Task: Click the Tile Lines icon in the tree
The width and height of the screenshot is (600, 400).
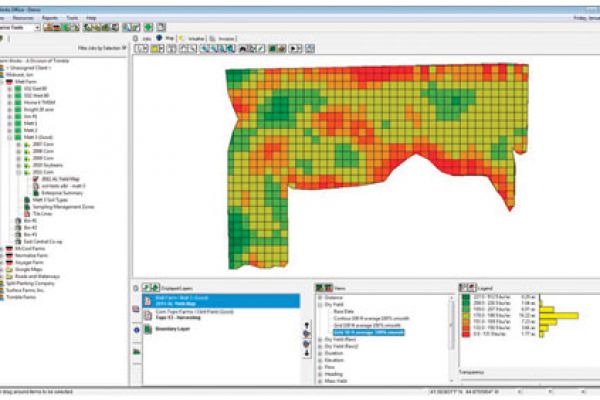Action: coord(27,214)
